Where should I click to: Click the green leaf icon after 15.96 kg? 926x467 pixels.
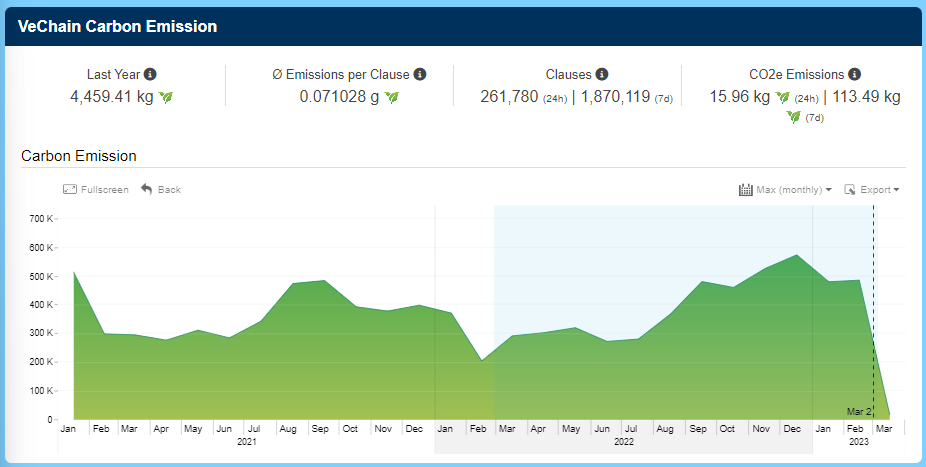coord(782,97)
